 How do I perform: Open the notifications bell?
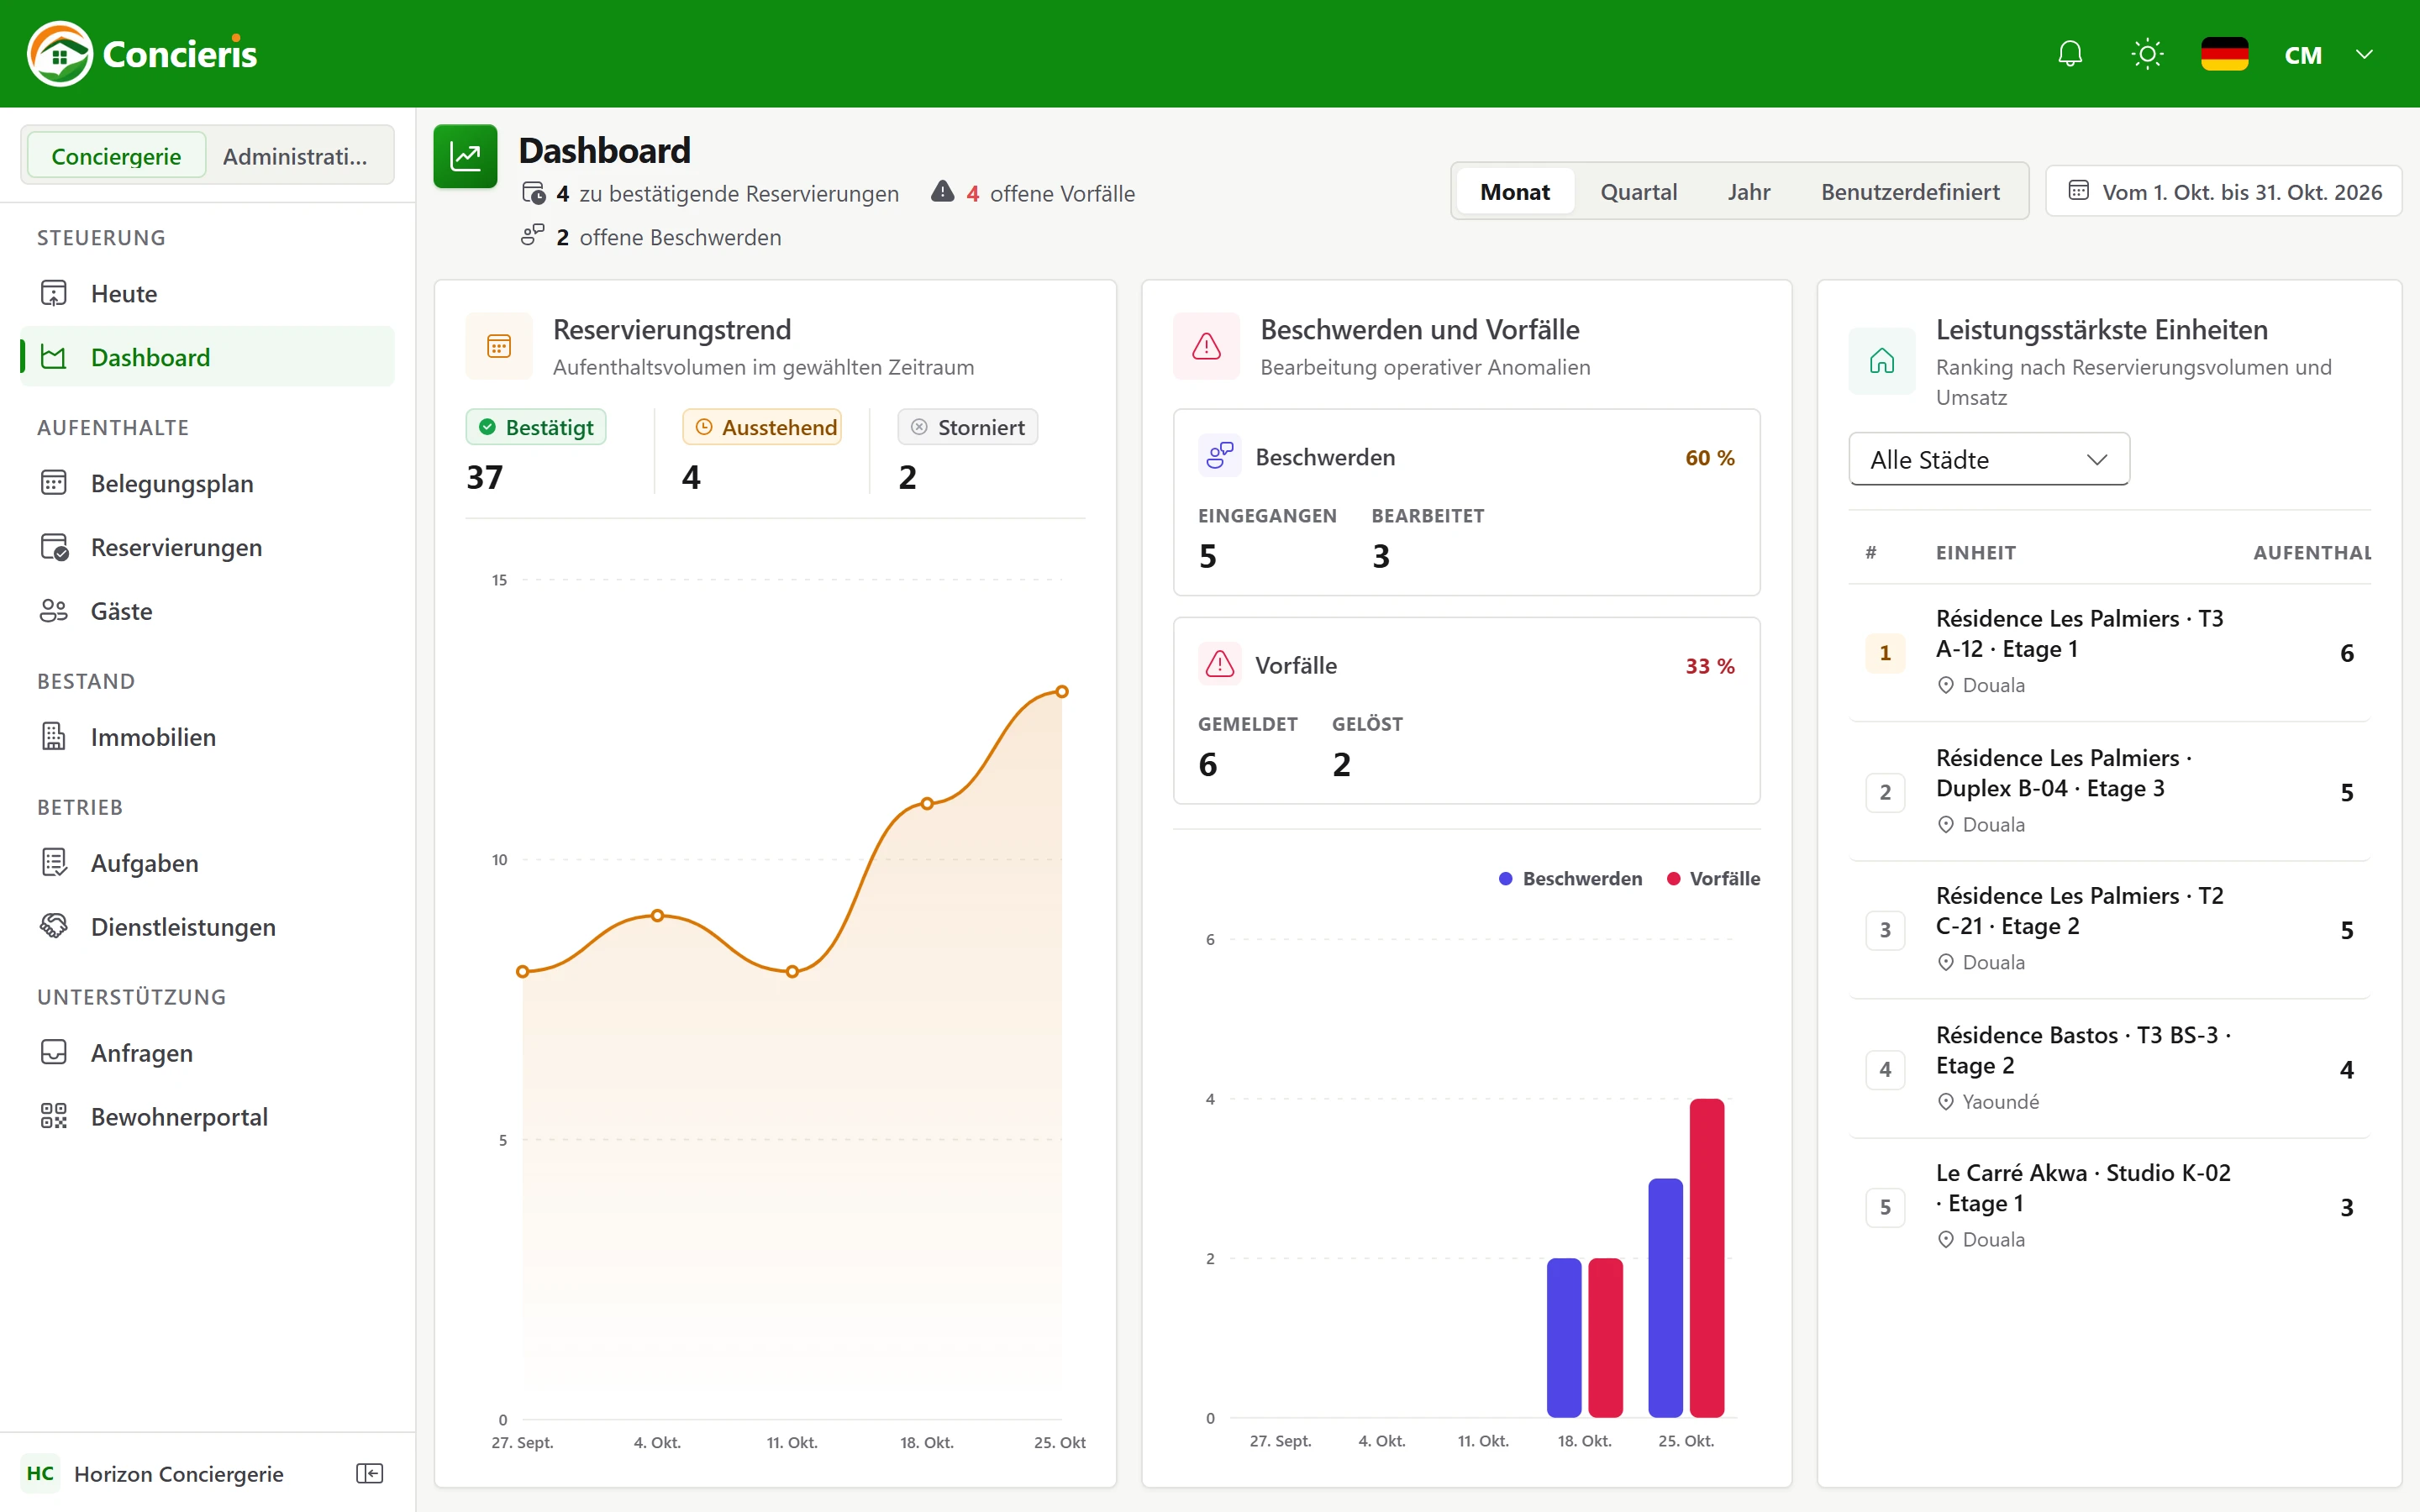point(2070,54)
